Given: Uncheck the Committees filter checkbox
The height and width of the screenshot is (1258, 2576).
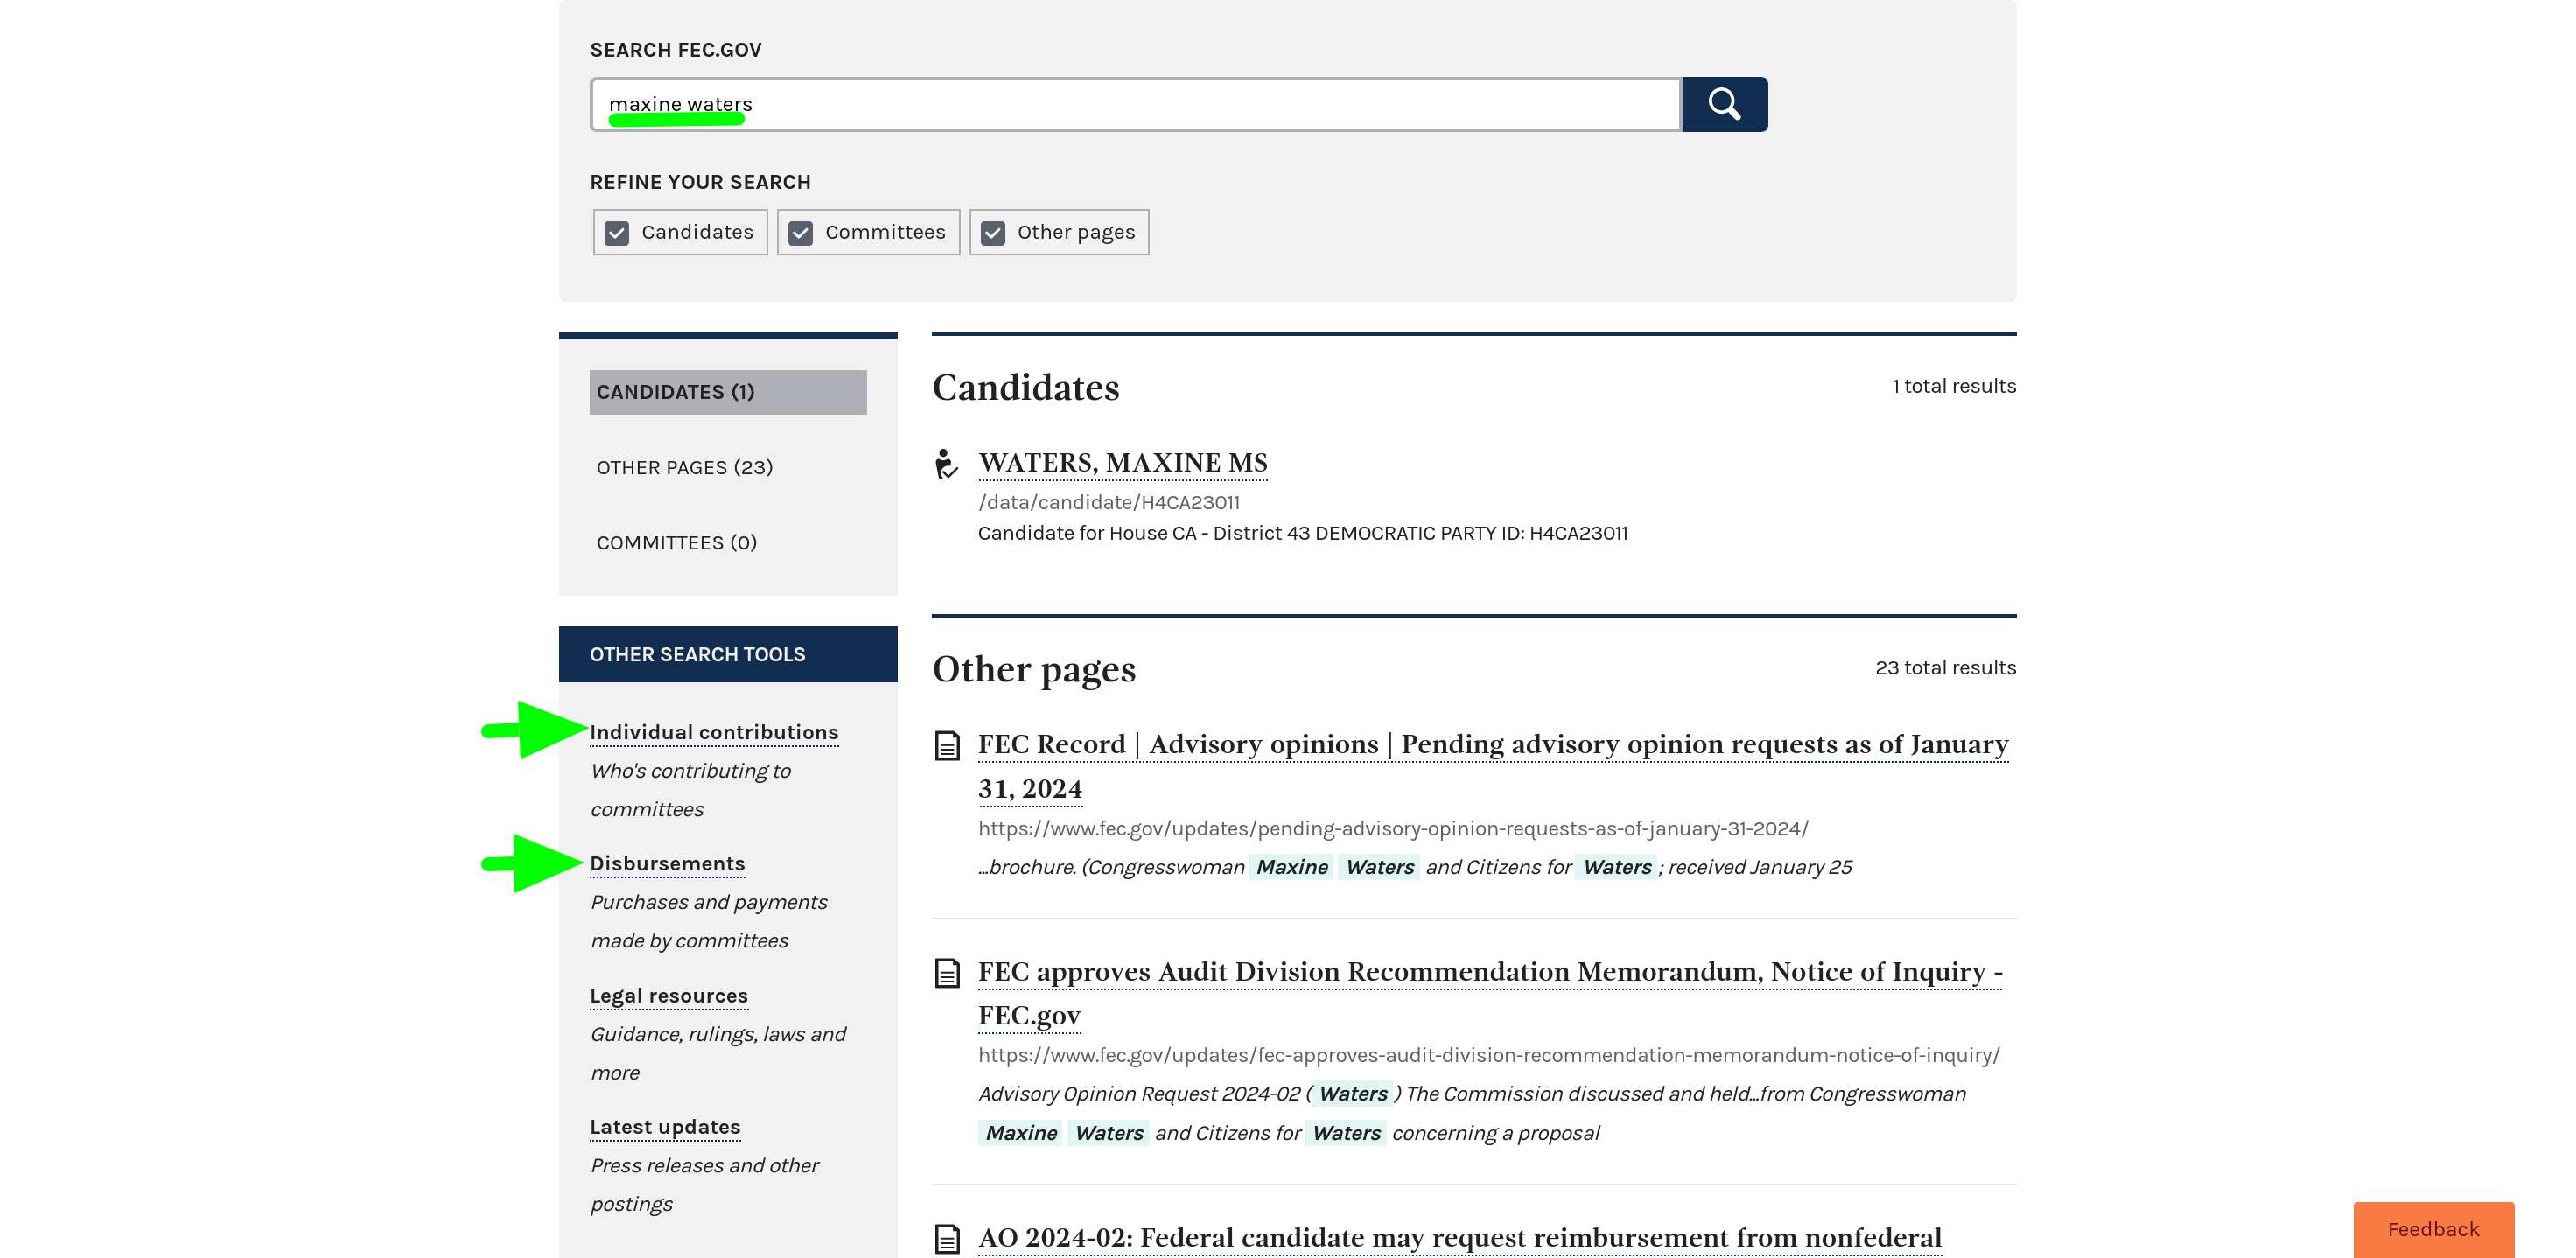Looking at the screenshot, I should 800,233.
